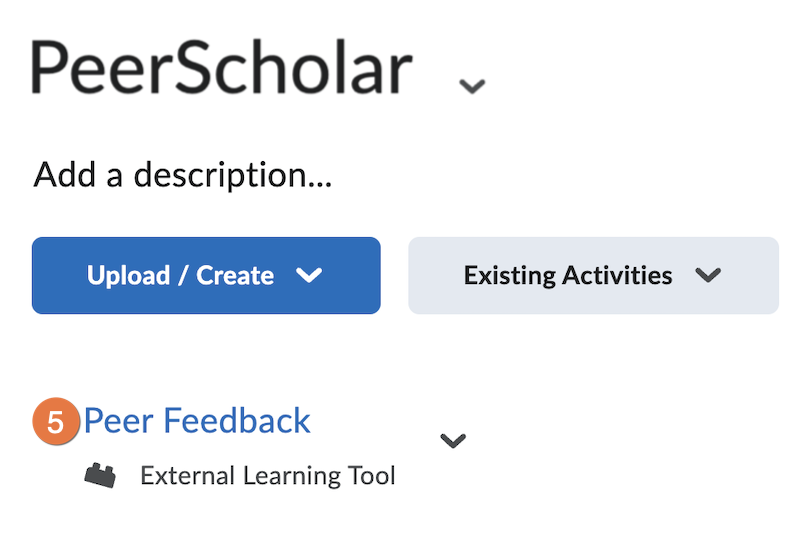Screen dimensions: 800x547
Task: Expand the Peer Feedback item options chevron
Action: [453, 440]
